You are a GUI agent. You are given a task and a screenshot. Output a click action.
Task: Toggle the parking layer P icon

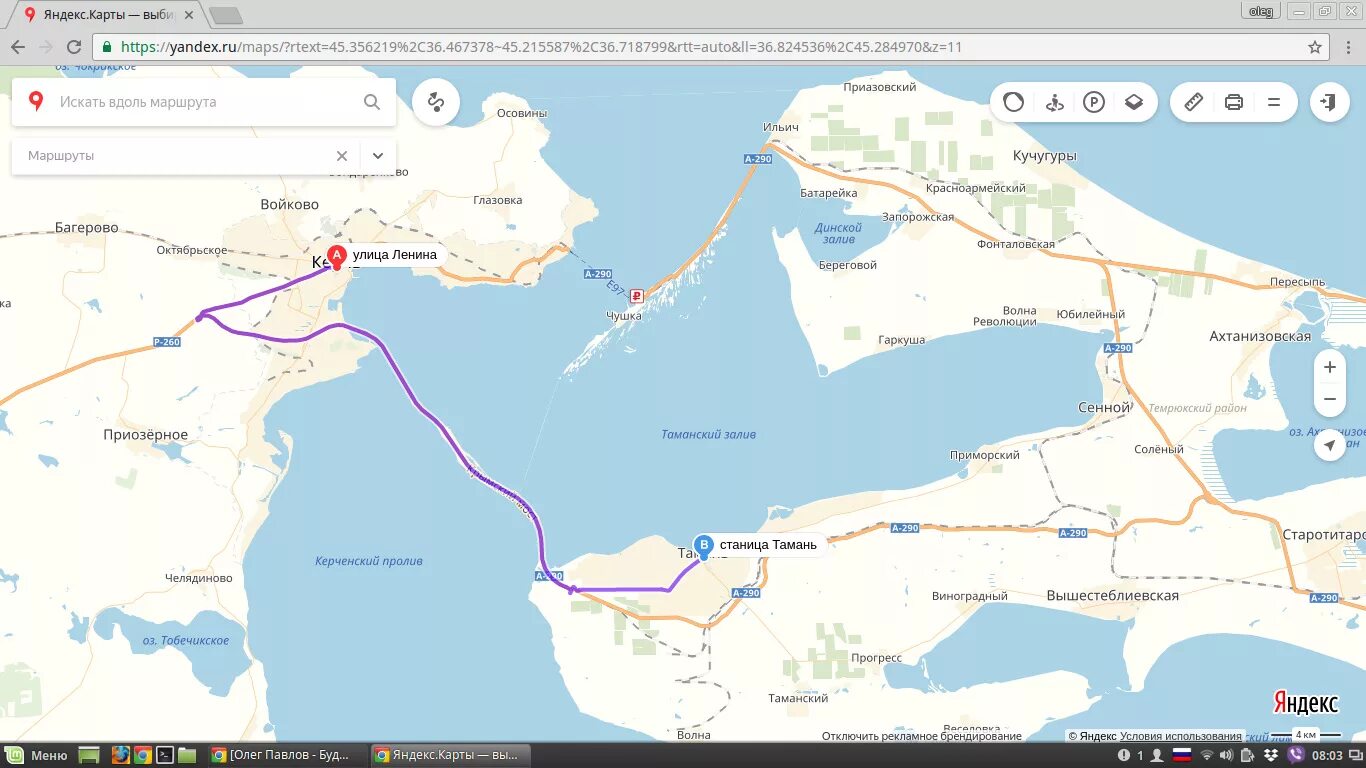[1094, 102]
